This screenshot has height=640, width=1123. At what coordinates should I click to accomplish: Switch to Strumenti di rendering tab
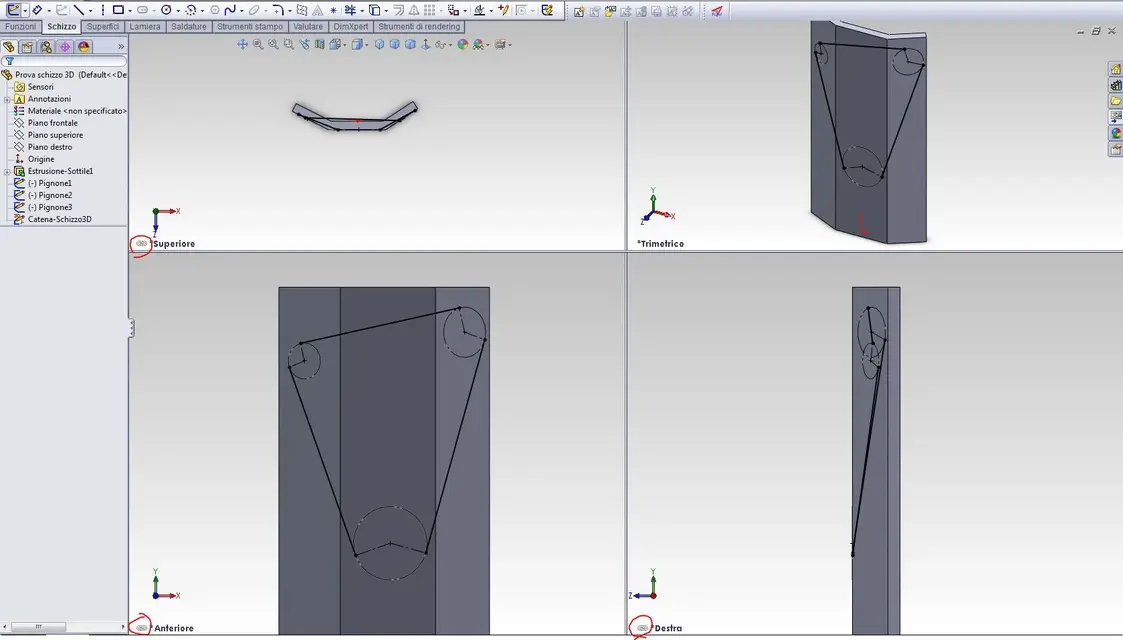click(419, 26)
